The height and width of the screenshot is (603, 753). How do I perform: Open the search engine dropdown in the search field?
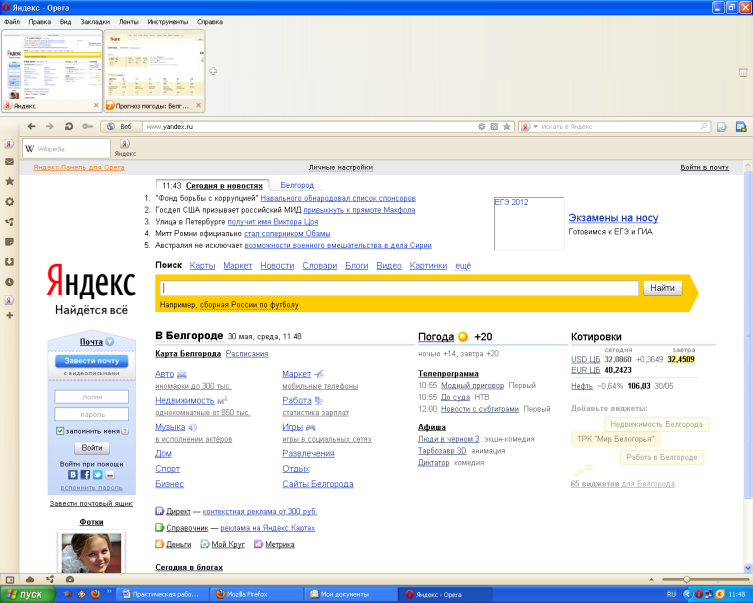pyautogui.click(x=536, y=127)
